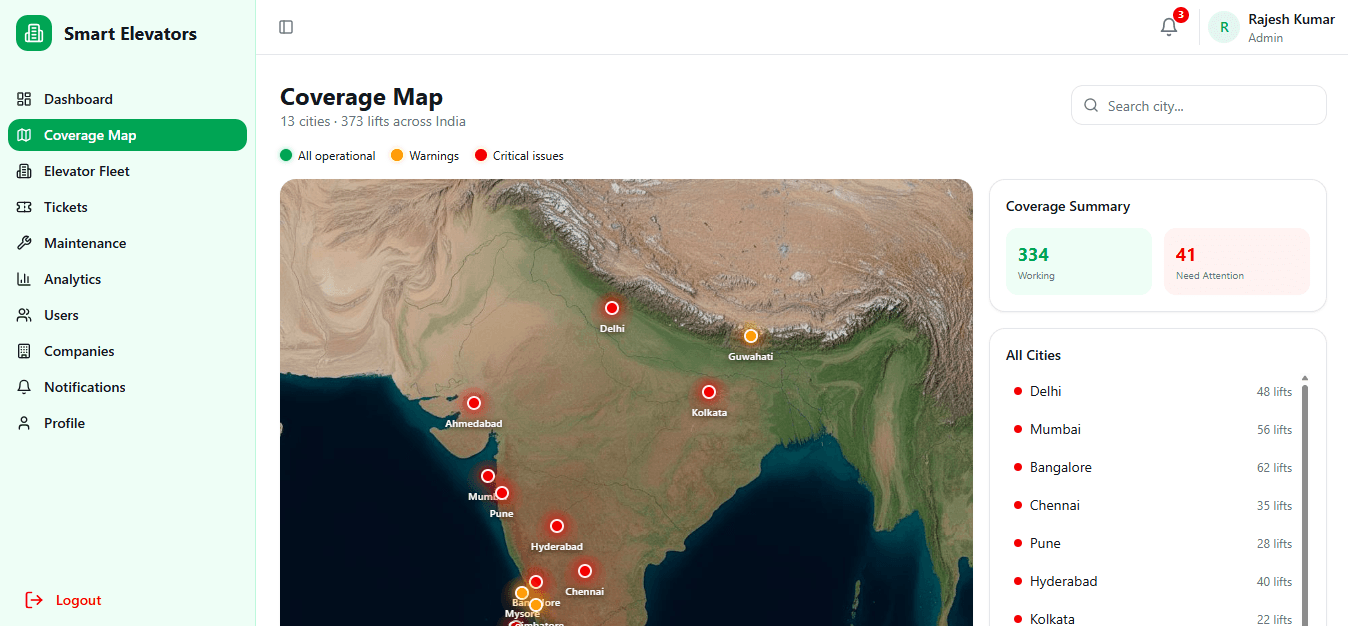Open the Users menu entry
1348x626 pixels.
[127, 315]
